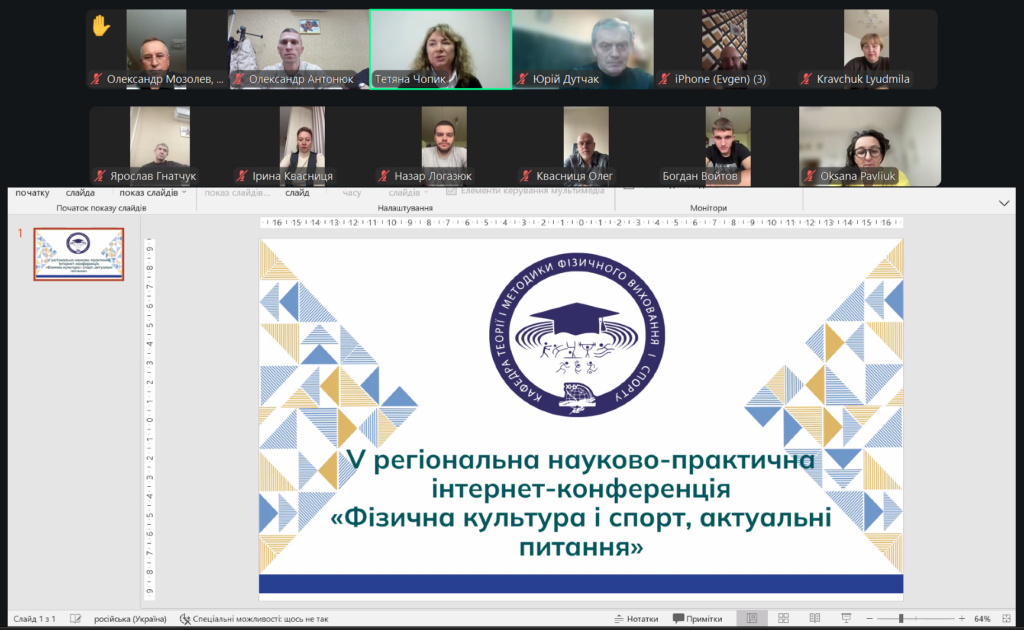Open zoom level 64% dialog
This screenshot has height=630, width=1024.
coord(982,619)
